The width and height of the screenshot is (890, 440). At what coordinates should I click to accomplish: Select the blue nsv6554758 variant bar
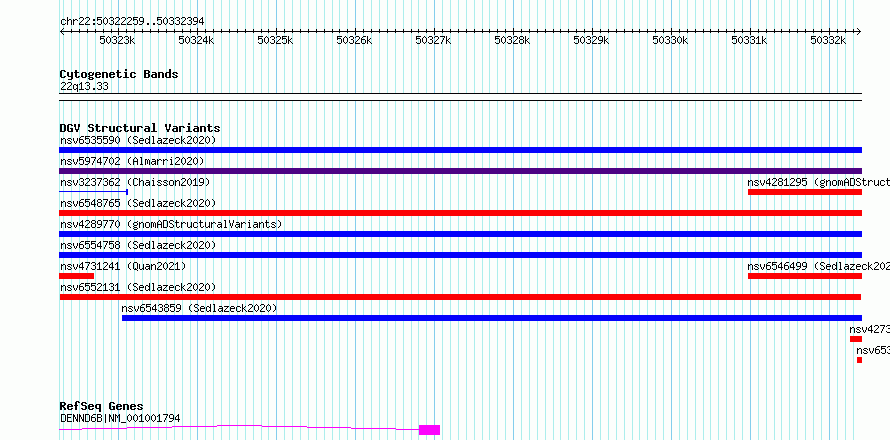pos(460,255)
